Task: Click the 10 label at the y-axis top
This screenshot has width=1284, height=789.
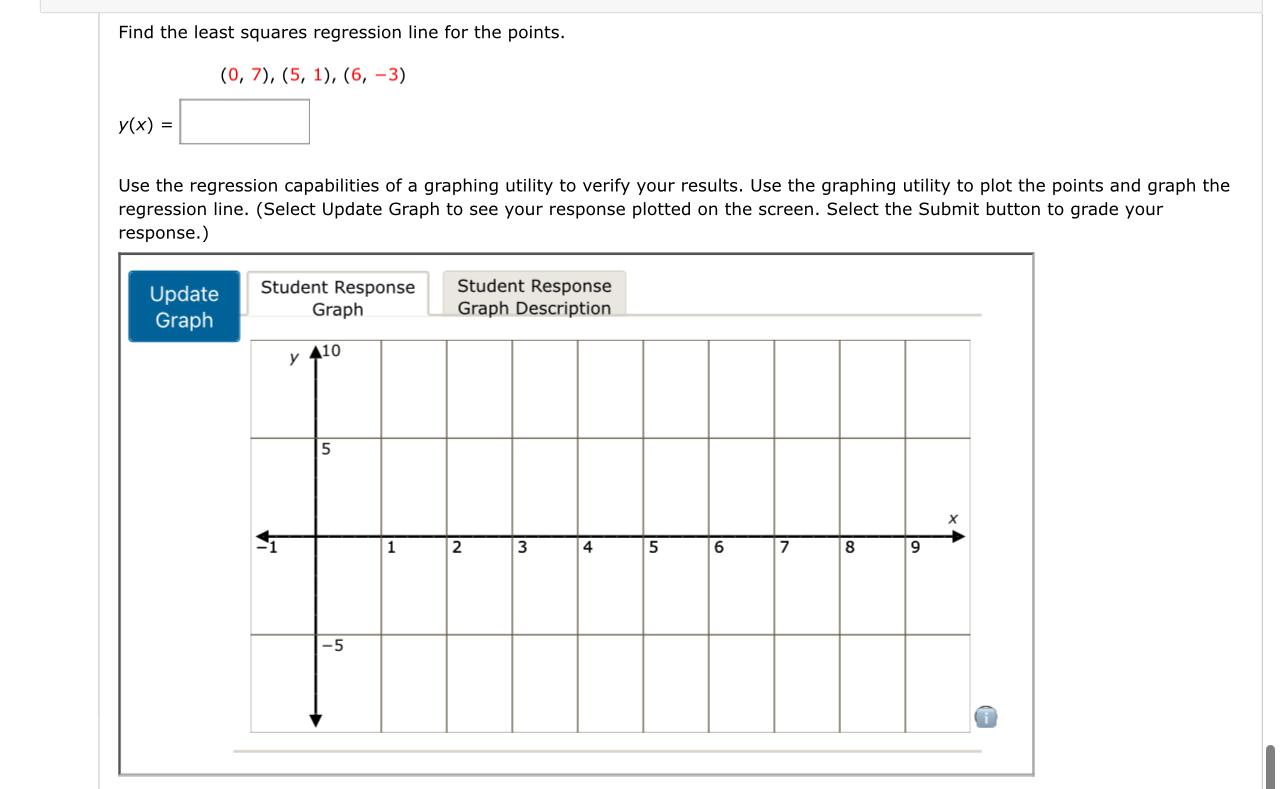Action: tap(330, 349)
